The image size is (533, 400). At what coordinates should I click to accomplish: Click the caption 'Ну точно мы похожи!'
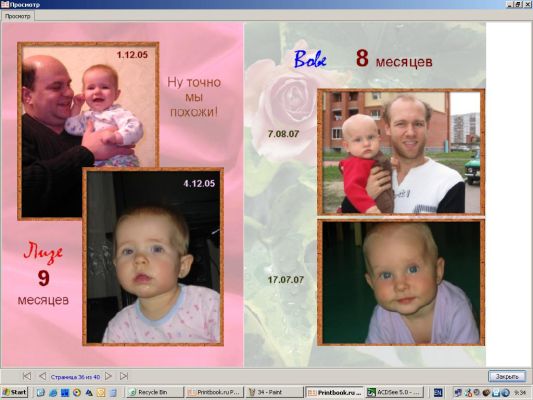pyautogui.click(x=194, y=97)
